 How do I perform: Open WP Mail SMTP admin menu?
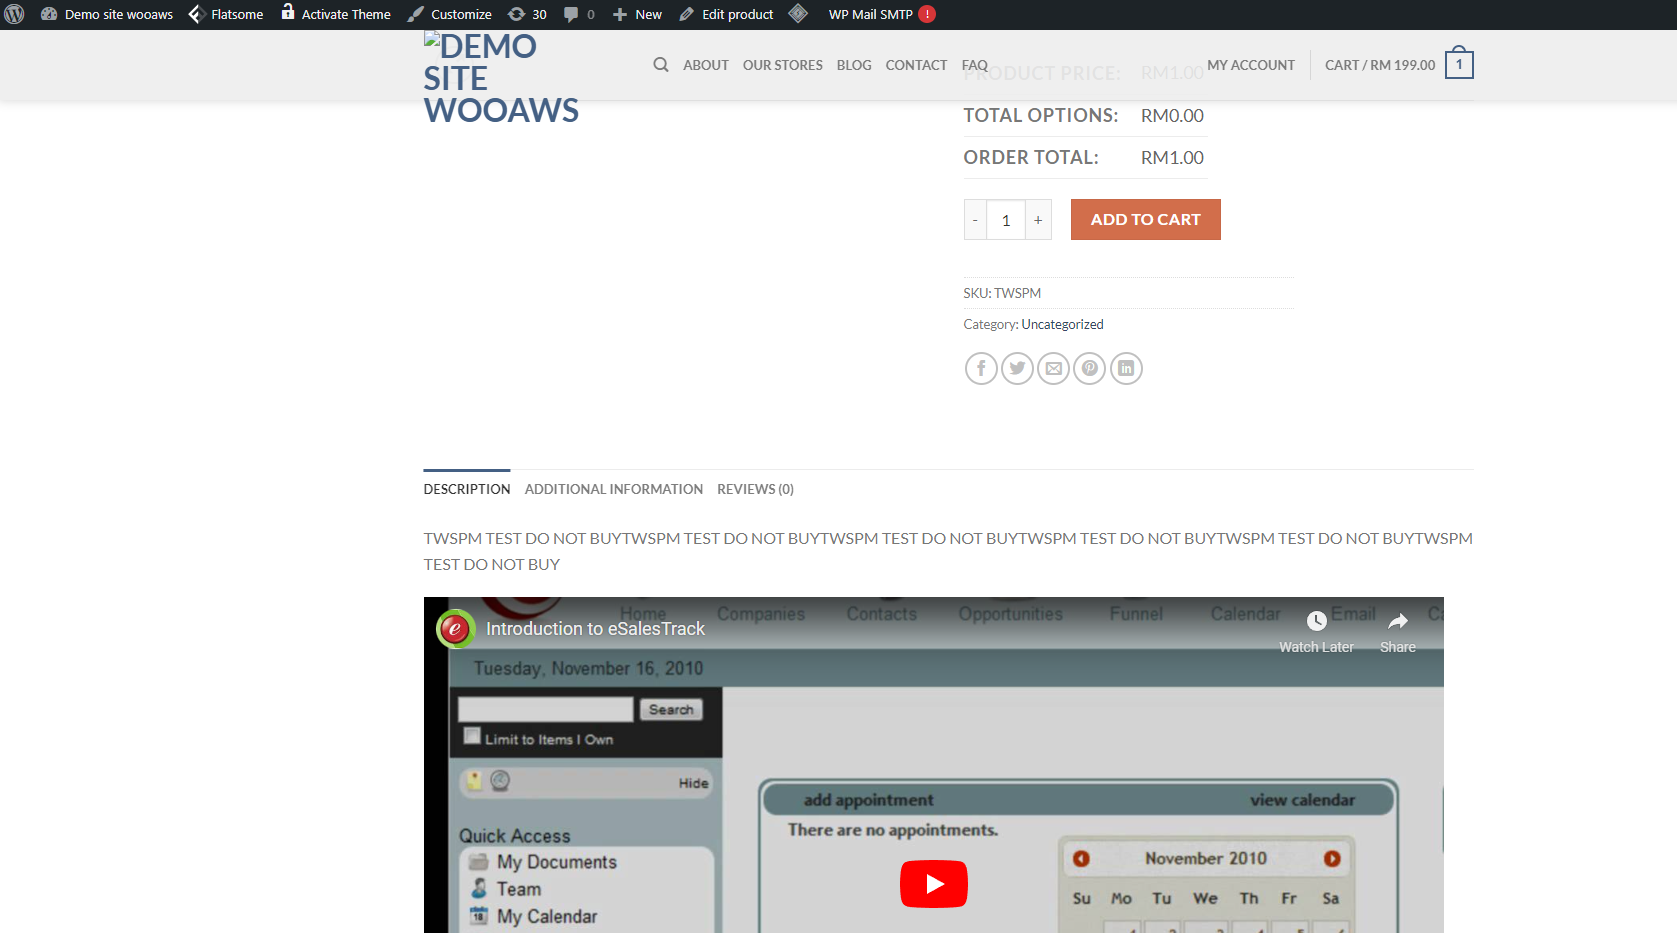871,14
